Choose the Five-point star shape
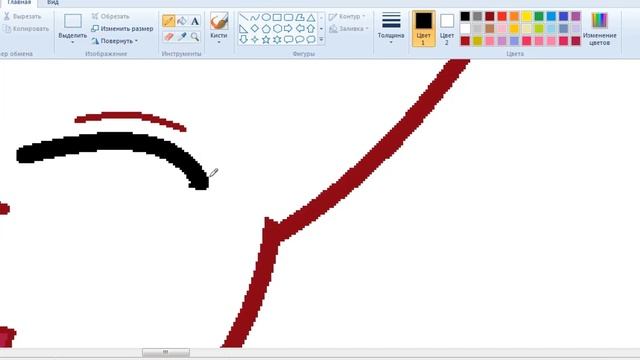 point(266,40)
